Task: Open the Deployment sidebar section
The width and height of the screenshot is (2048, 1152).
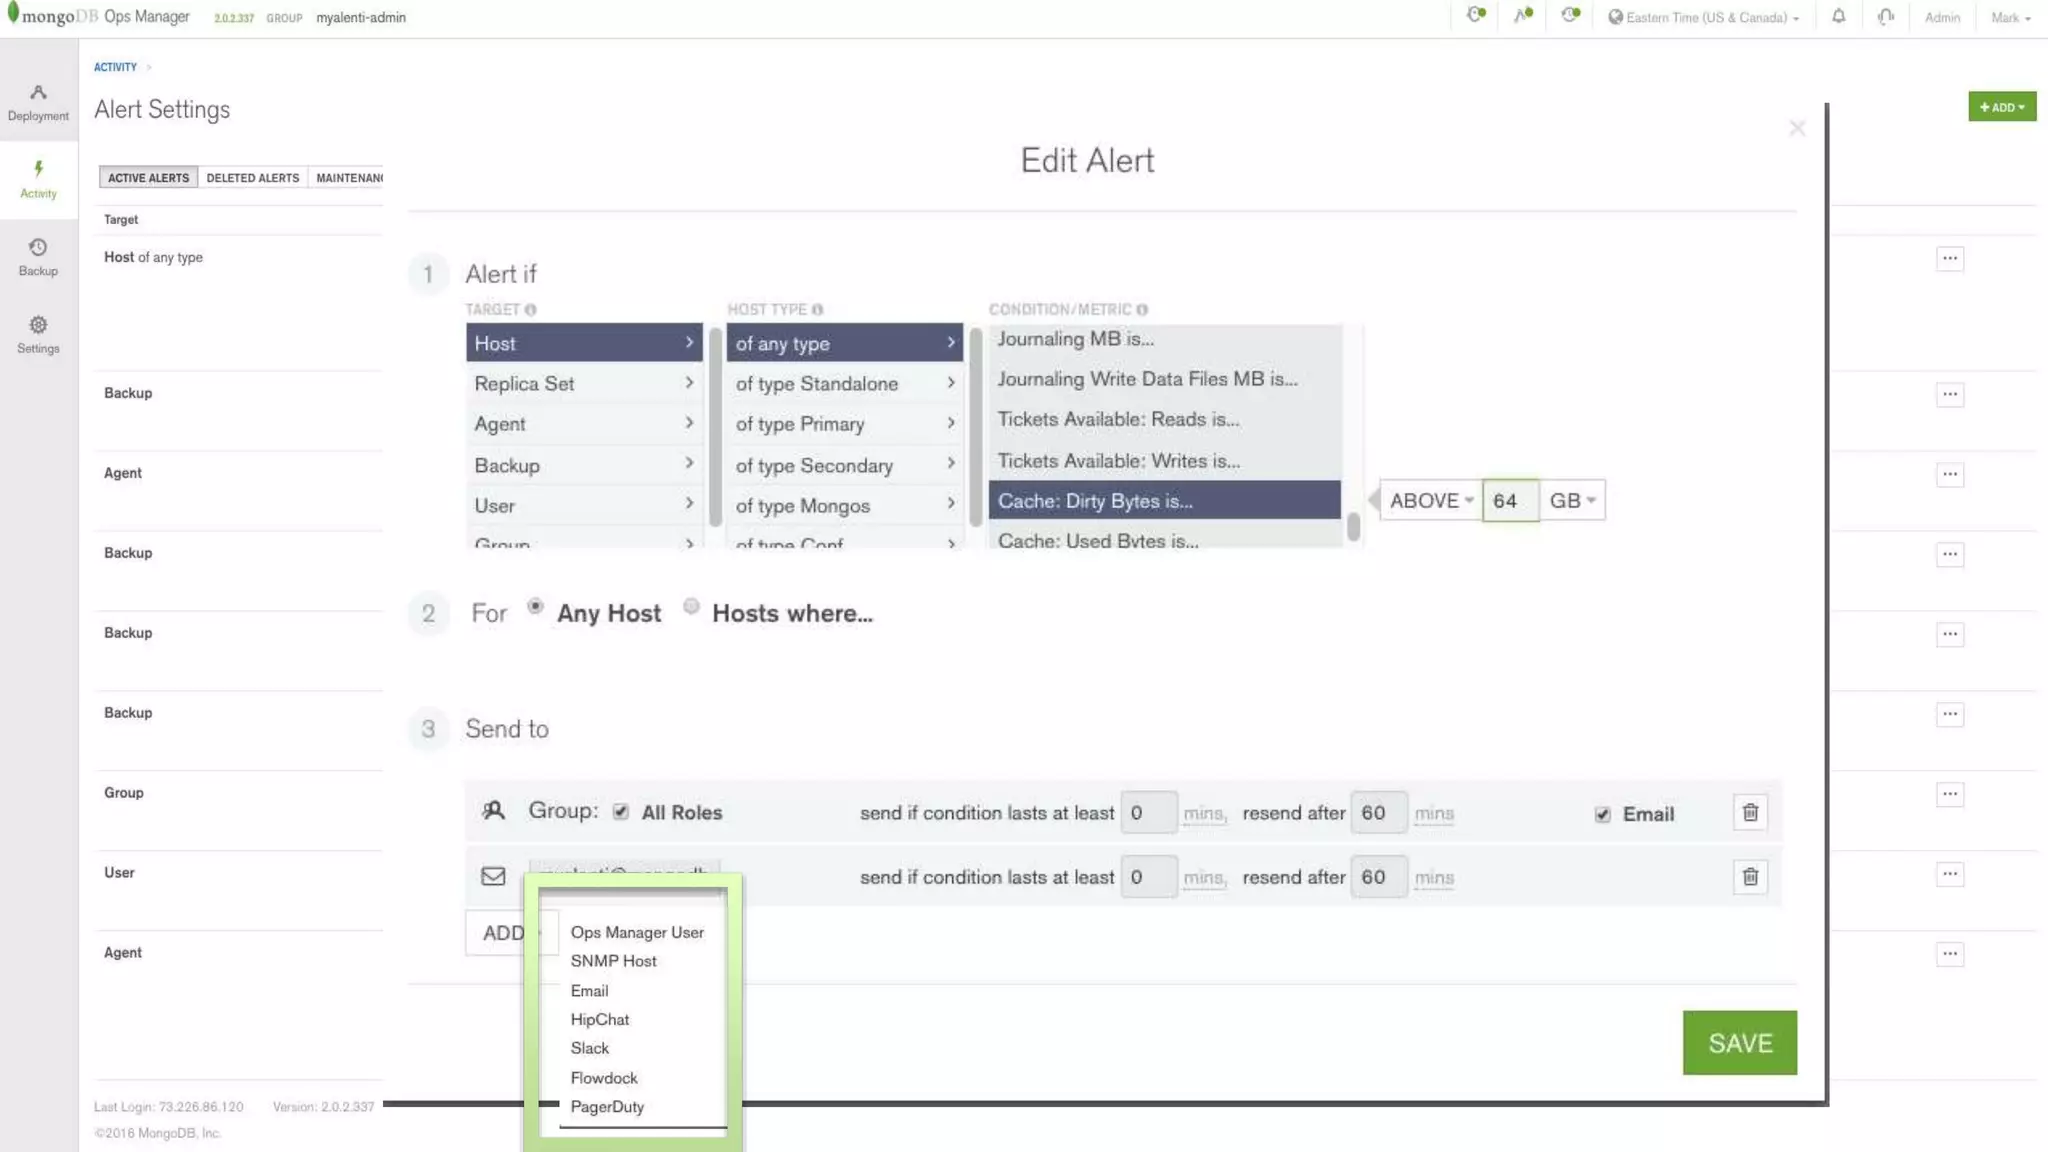Action: [x=38, y=102]
